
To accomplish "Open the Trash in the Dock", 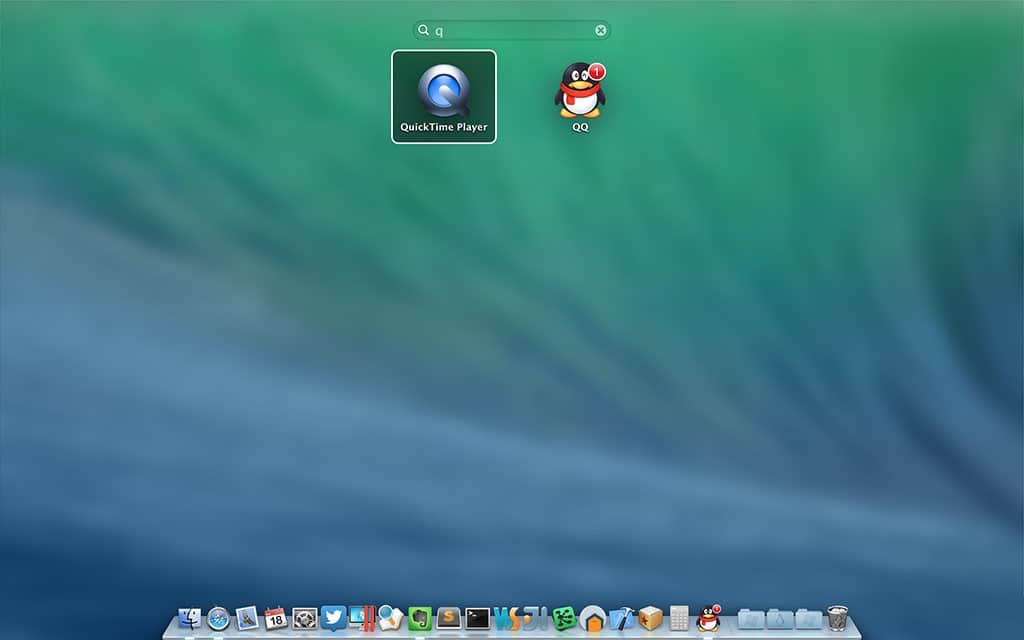I will 838,618.
